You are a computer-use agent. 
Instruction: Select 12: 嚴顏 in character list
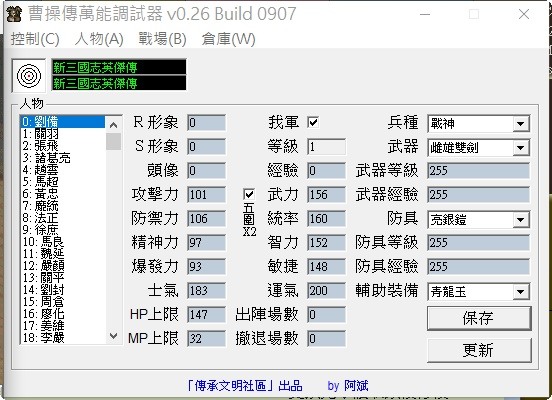[63, 265]
